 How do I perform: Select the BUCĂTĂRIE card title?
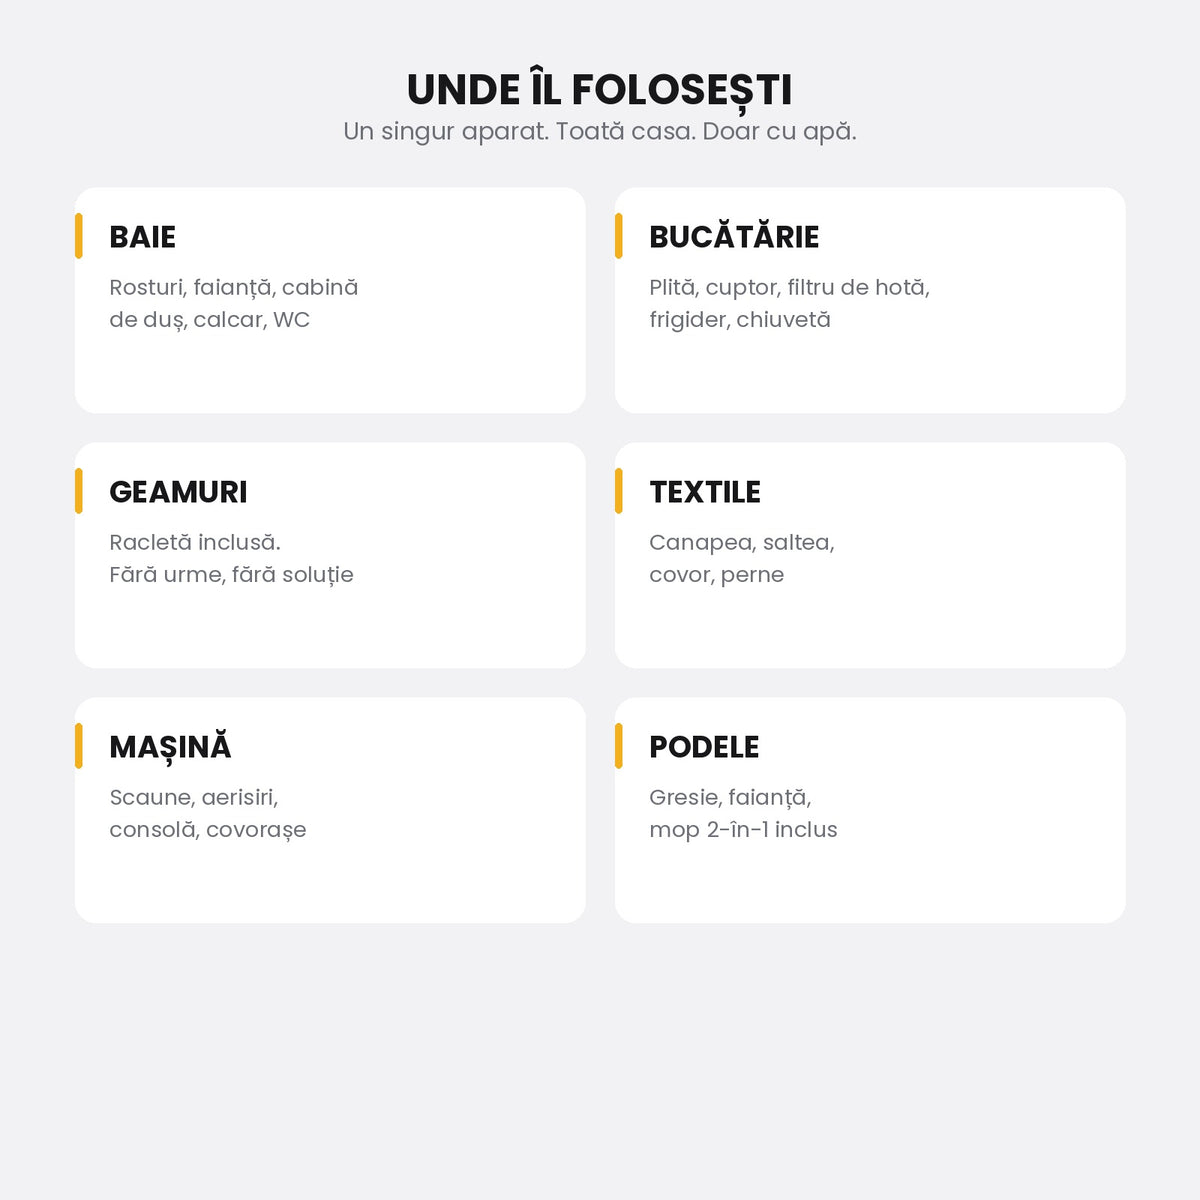point(734,236)
